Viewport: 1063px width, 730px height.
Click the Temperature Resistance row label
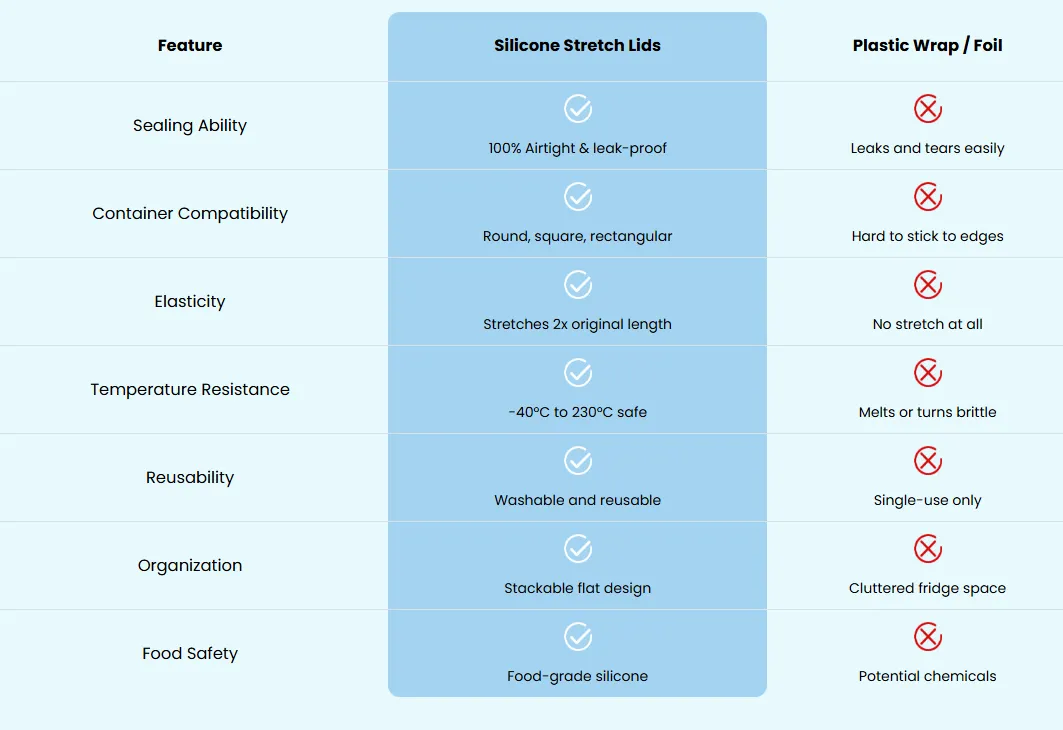(190, 390)
